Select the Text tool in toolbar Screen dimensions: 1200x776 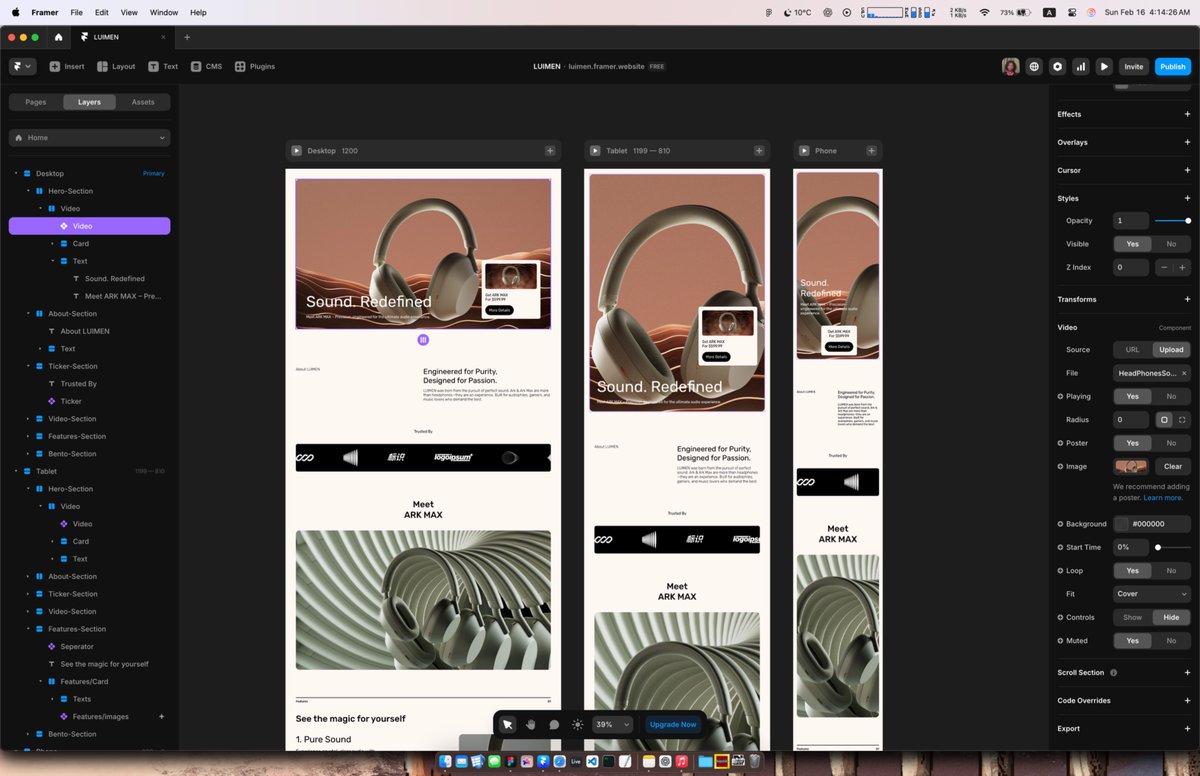pyautogui.click(x=163, y=66)
